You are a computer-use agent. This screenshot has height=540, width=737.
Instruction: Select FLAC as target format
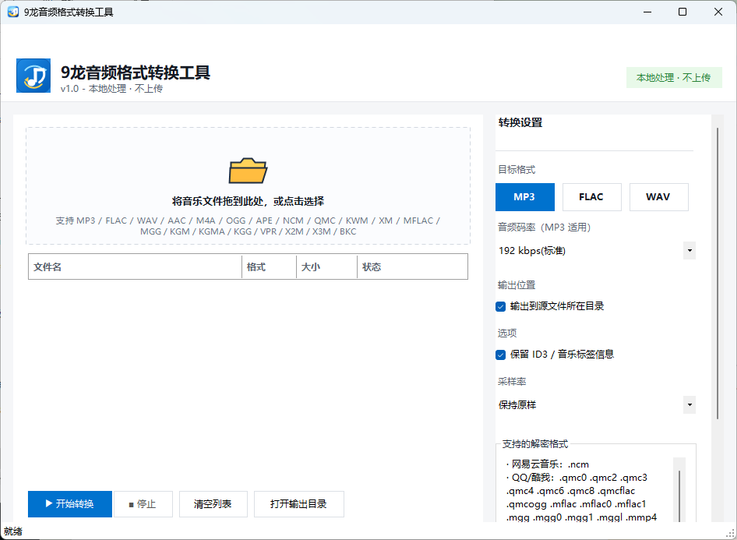(591, 197)
